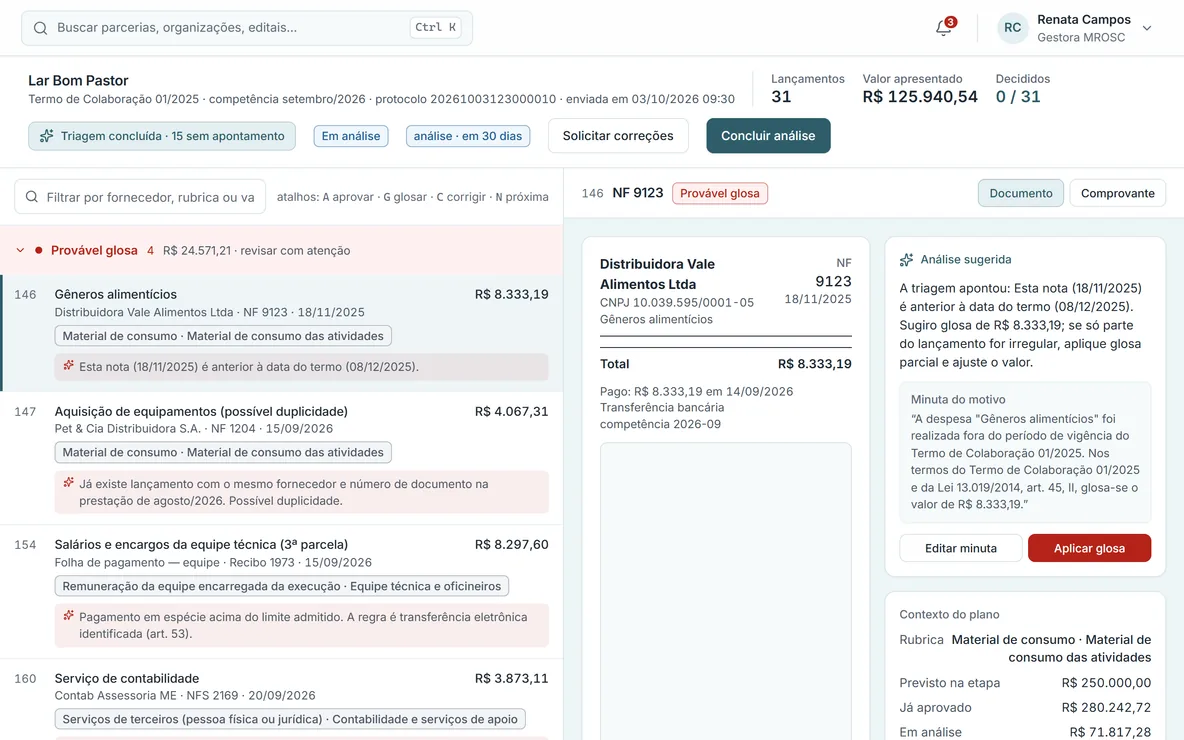Click the Análise sugerida sparkle icon
The image size is (1184, 740).
pyautogui.click(x=906, y=260)
